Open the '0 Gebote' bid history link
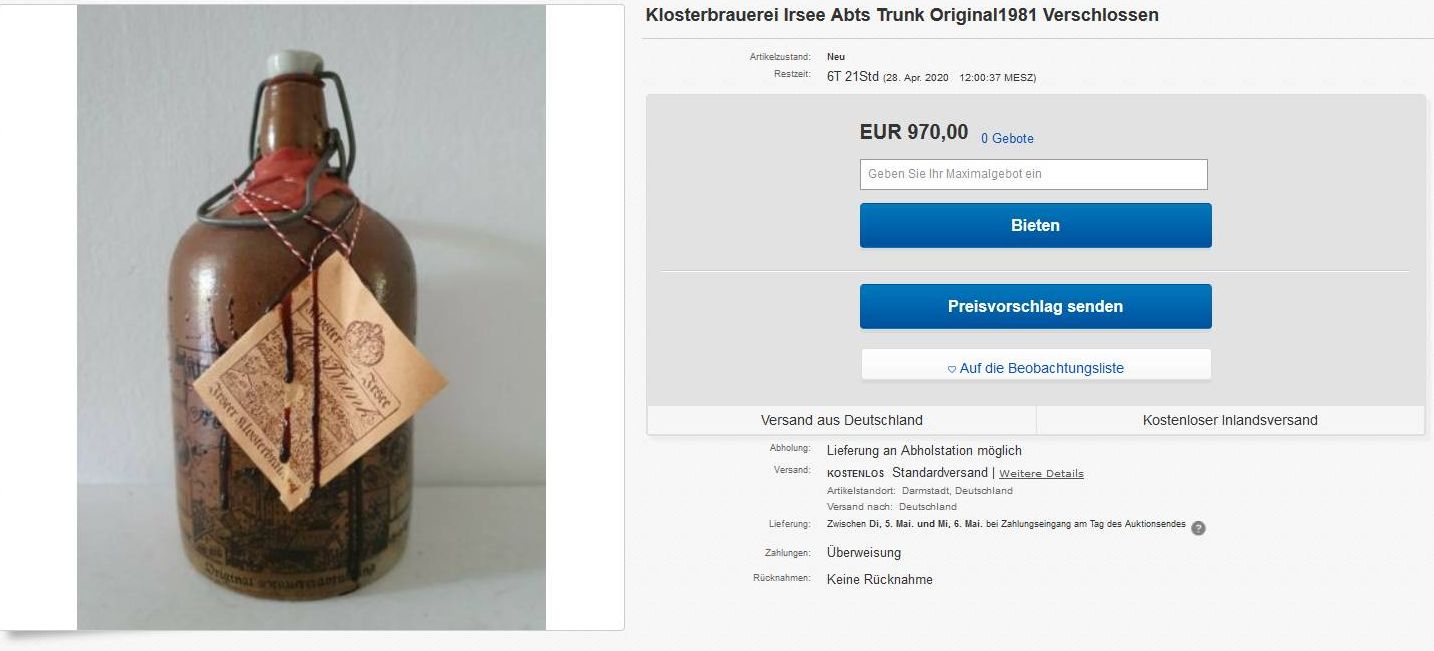 click(1007, 139)
